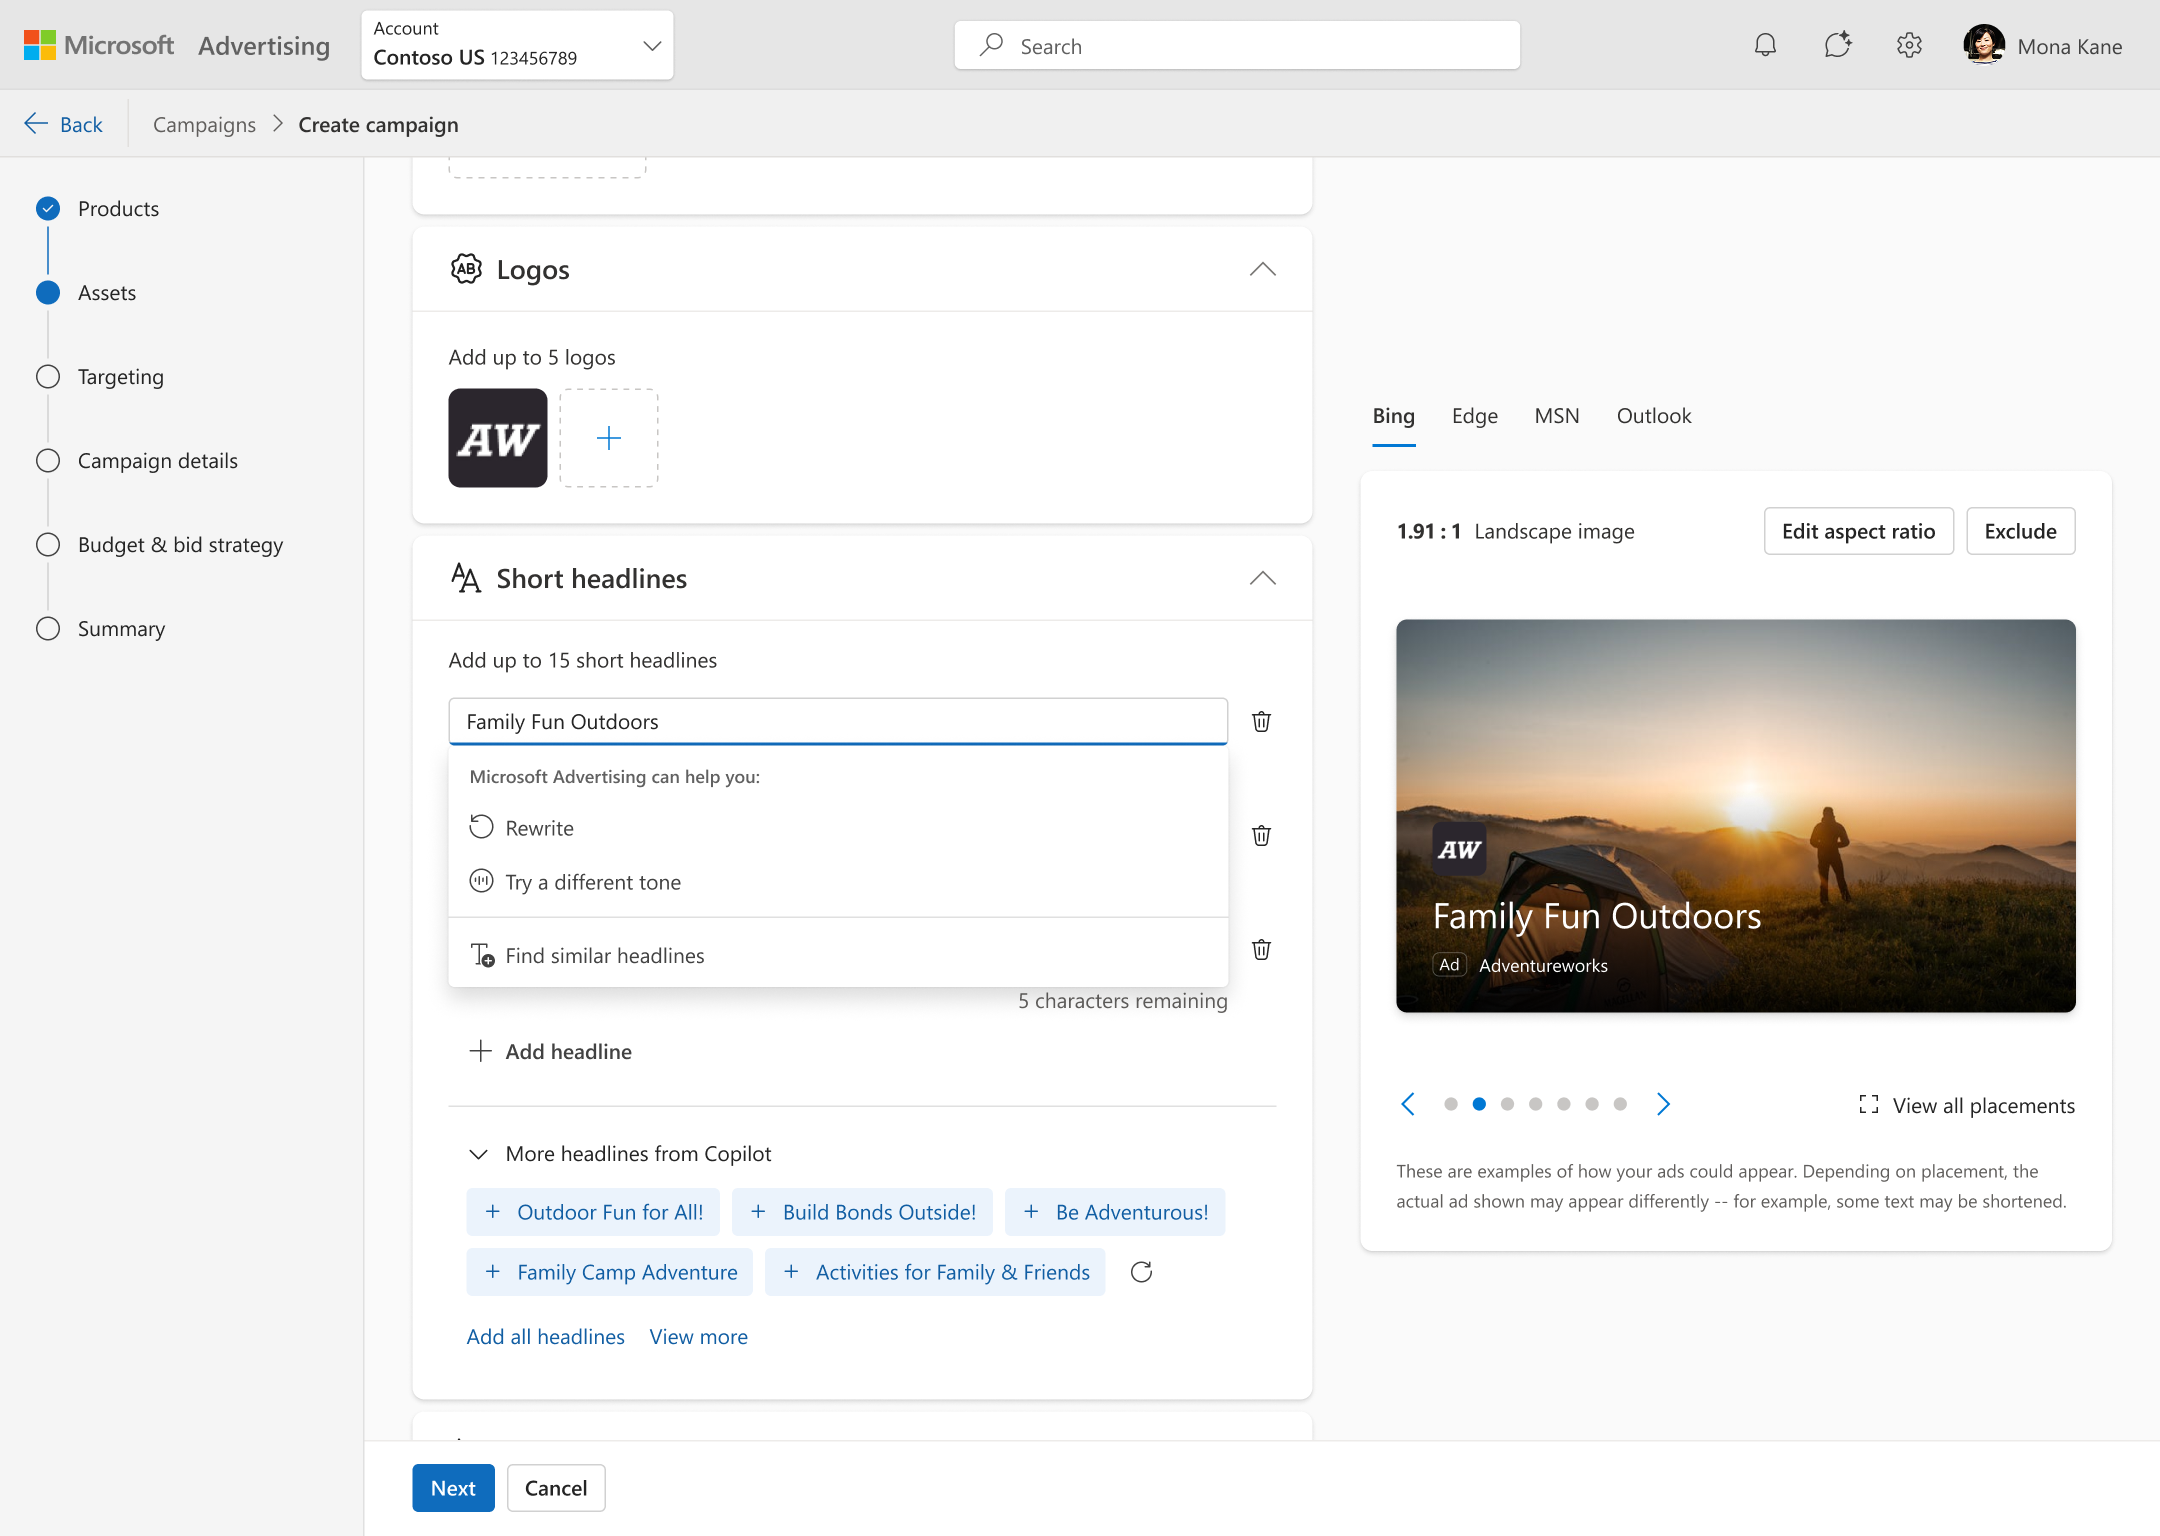Click the Exclude button
This screenshot has width=2160, height=1536.
coord(2020,531)
